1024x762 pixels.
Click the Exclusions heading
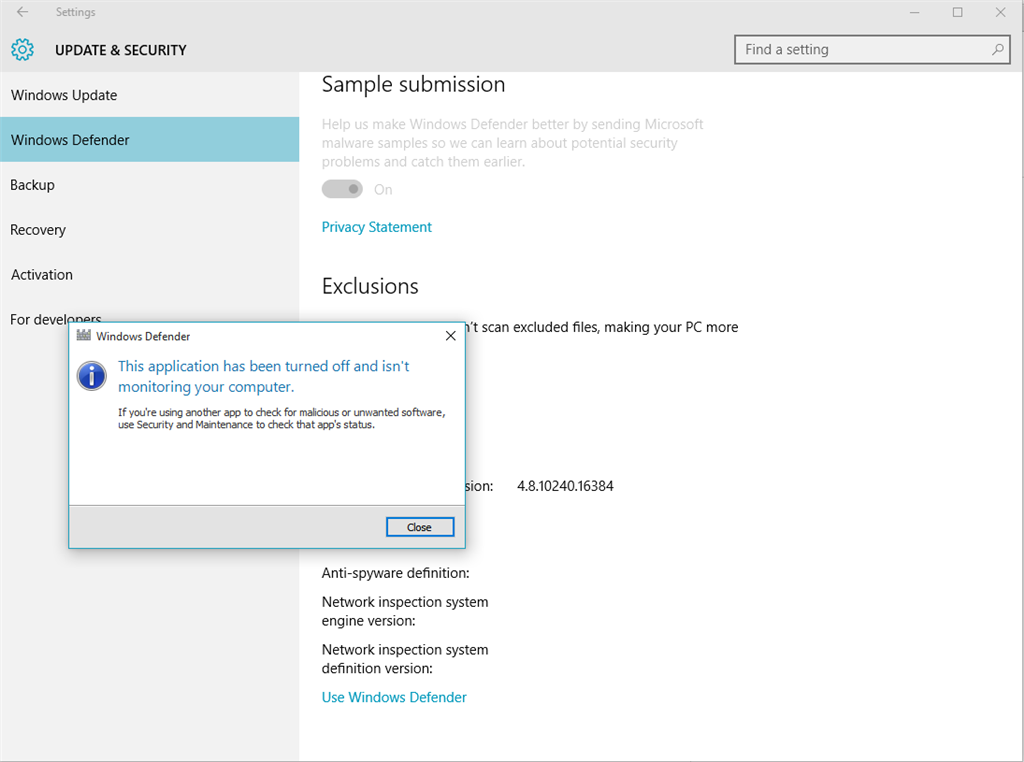coord(370,286)
